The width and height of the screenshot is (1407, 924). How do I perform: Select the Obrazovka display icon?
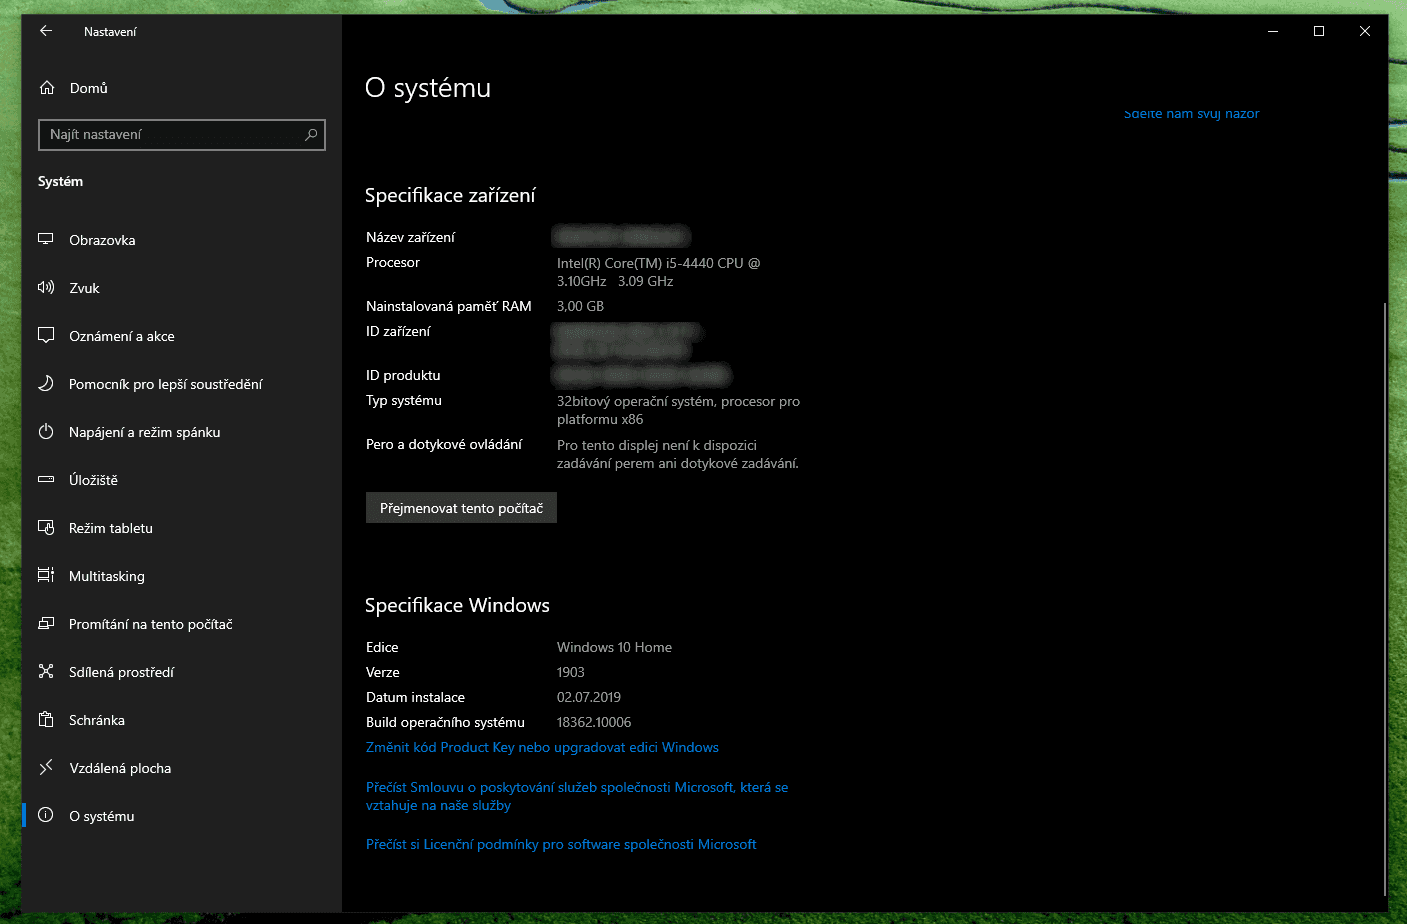pyautogui.click(x=46, y=239)
